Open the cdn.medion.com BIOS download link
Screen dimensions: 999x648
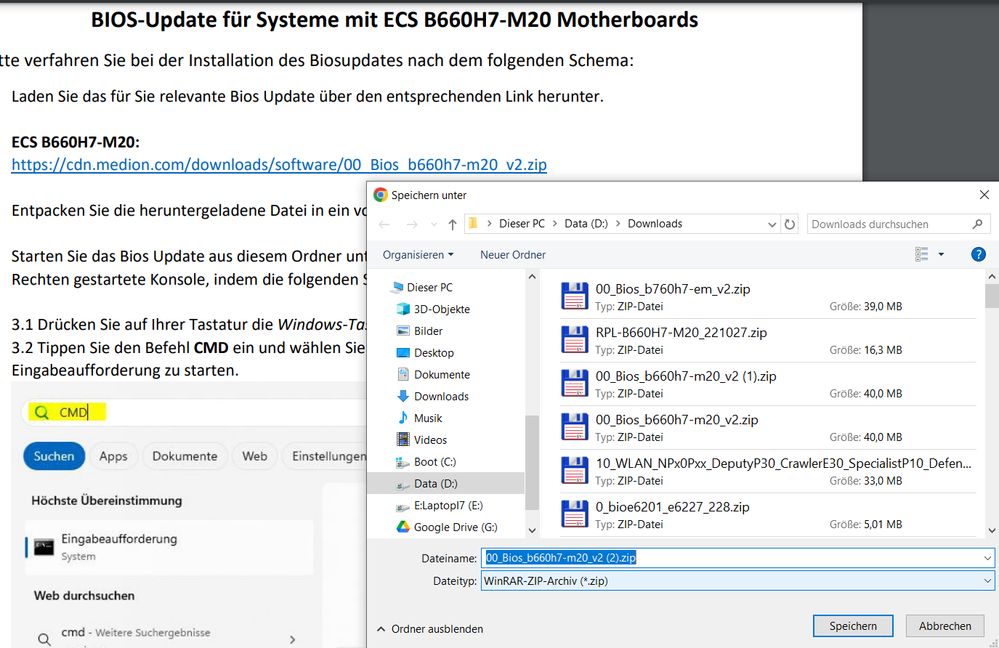point(279,165)
